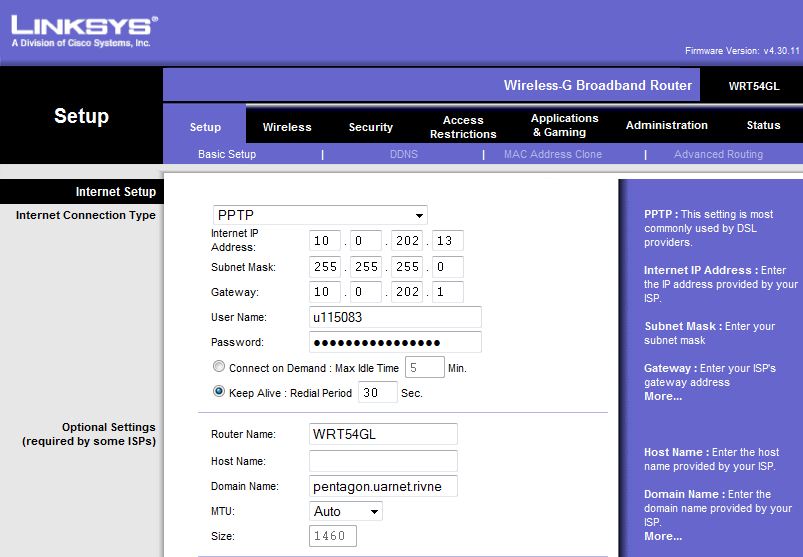Click the second Gateway octet field
The height and width of the screenshot is (557, 803).
(x=366, y=292)
